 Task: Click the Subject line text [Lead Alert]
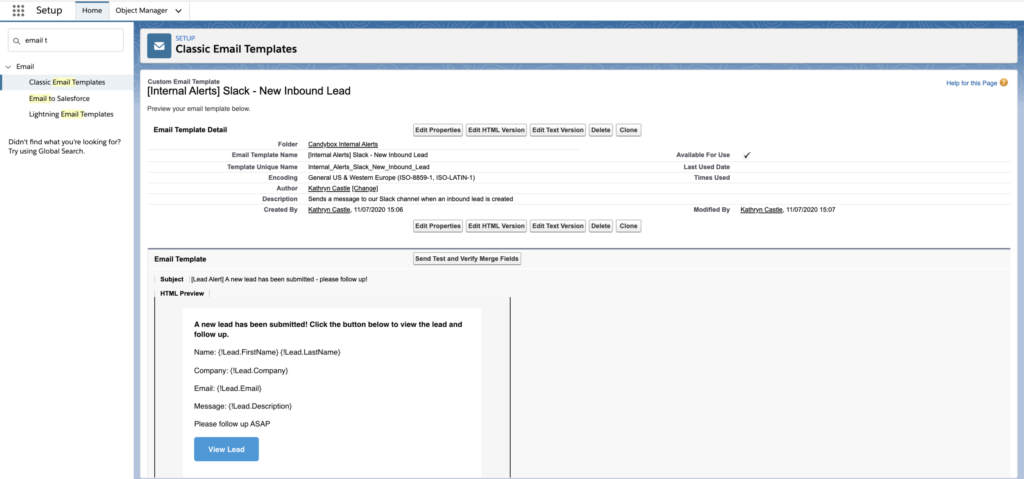click(x=279, y=279)
